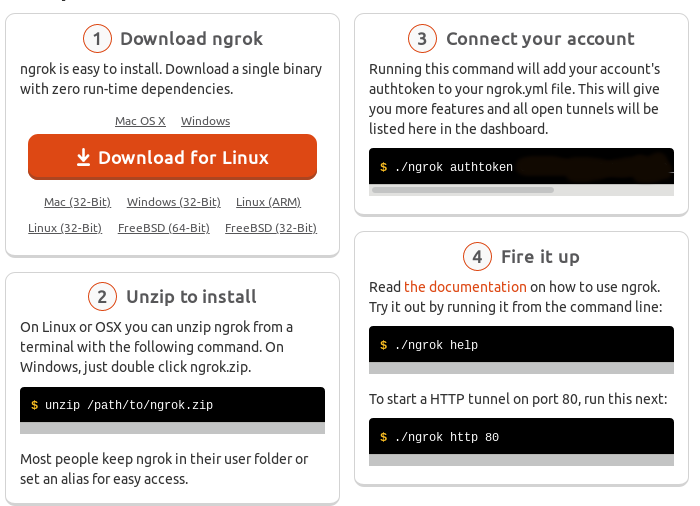Click the step 4 circled number icon
Viewport: 700px width, 506px height.
(x=477, y=257)
